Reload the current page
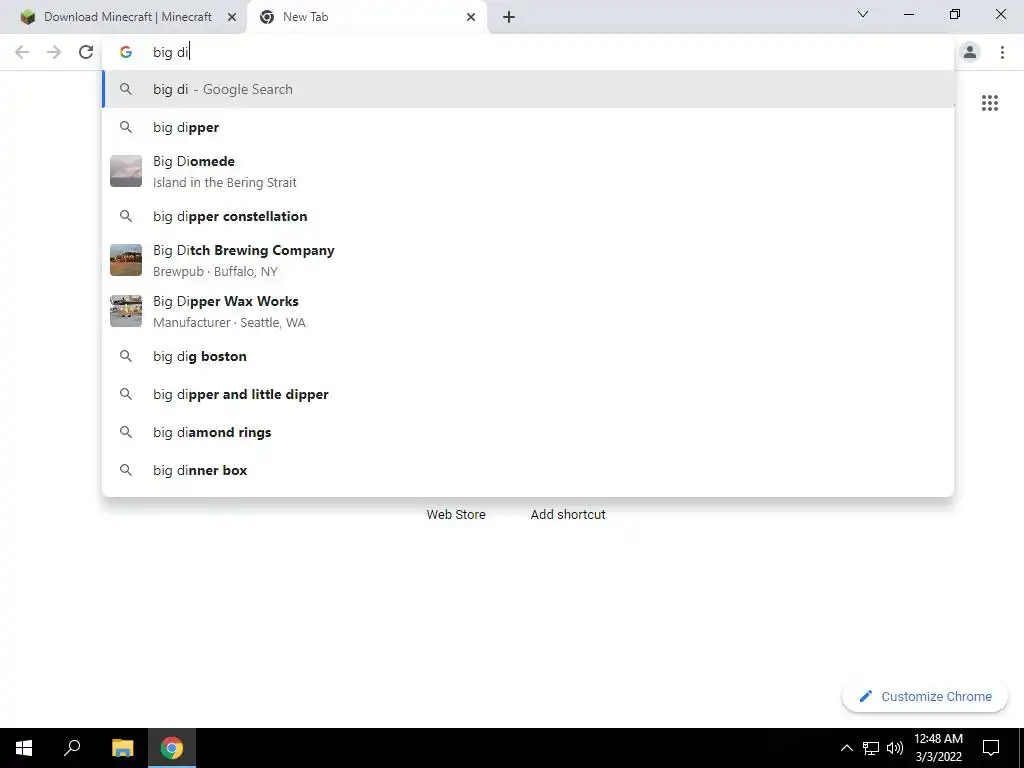 coord(86,52)
